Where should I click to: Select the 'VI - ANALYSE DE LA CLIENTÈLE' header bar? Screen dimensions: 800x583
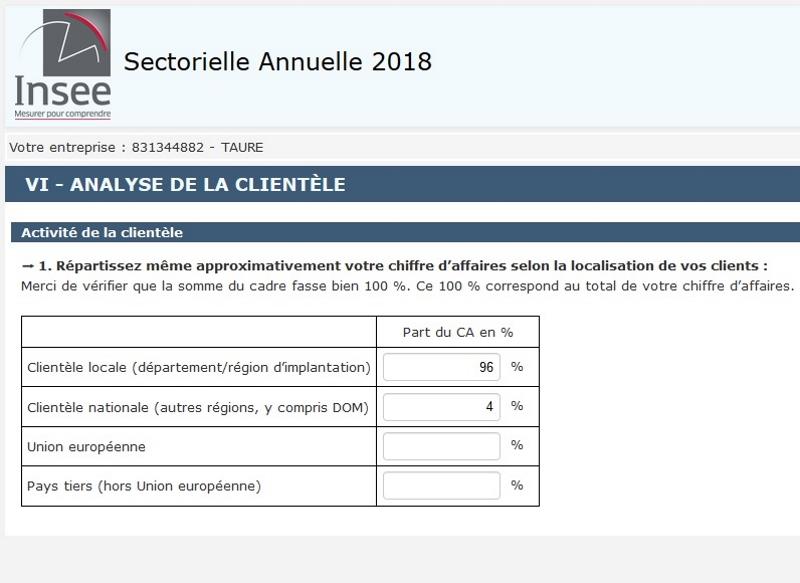[186, 184]
